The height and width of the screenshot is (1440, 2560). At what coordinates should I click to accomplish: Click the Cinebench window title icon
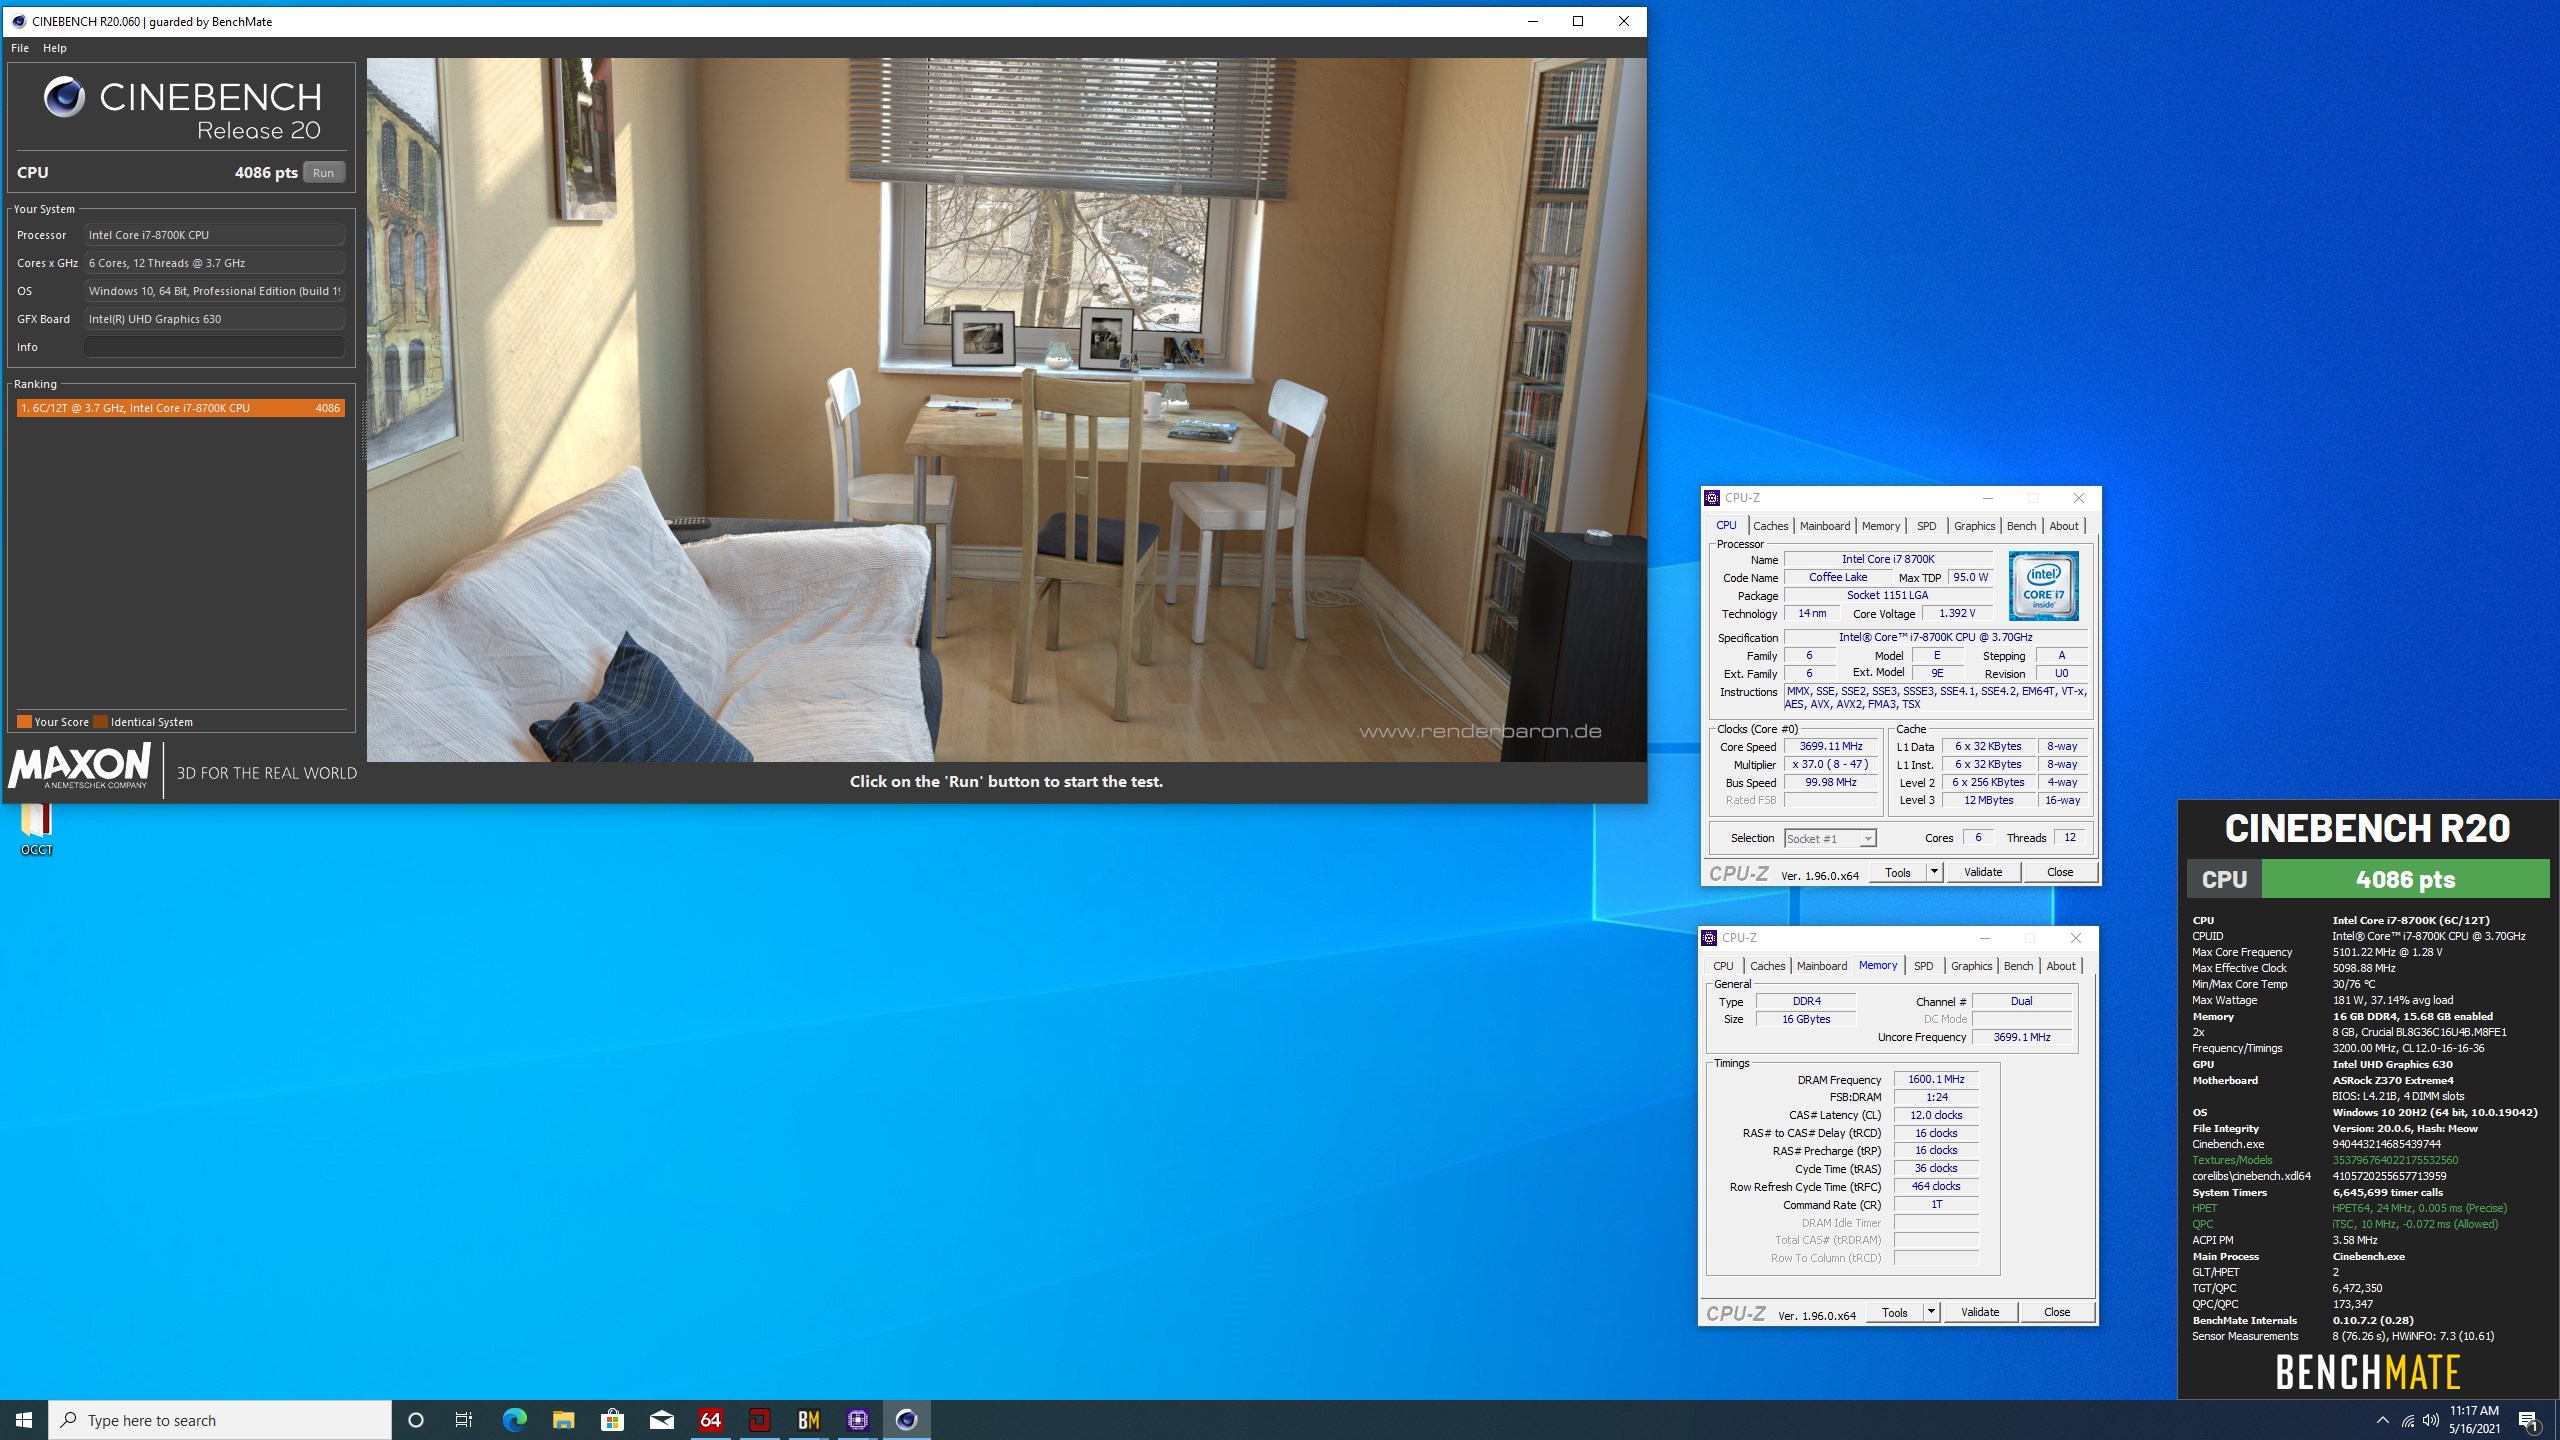click(x=18, y=21)
